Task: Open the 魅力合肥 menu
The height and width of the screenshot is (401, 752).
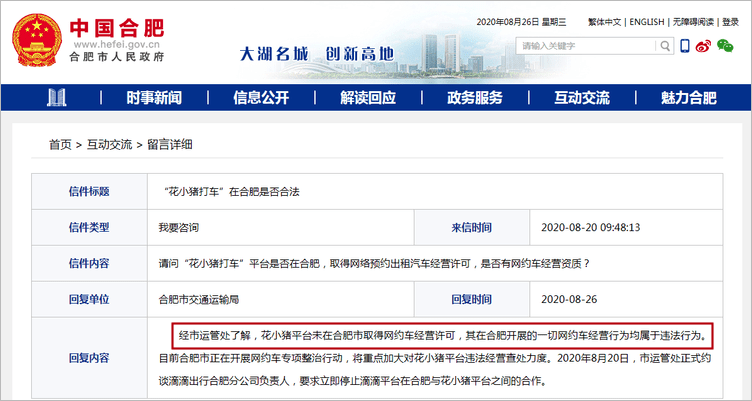Action: click(689, 97)
